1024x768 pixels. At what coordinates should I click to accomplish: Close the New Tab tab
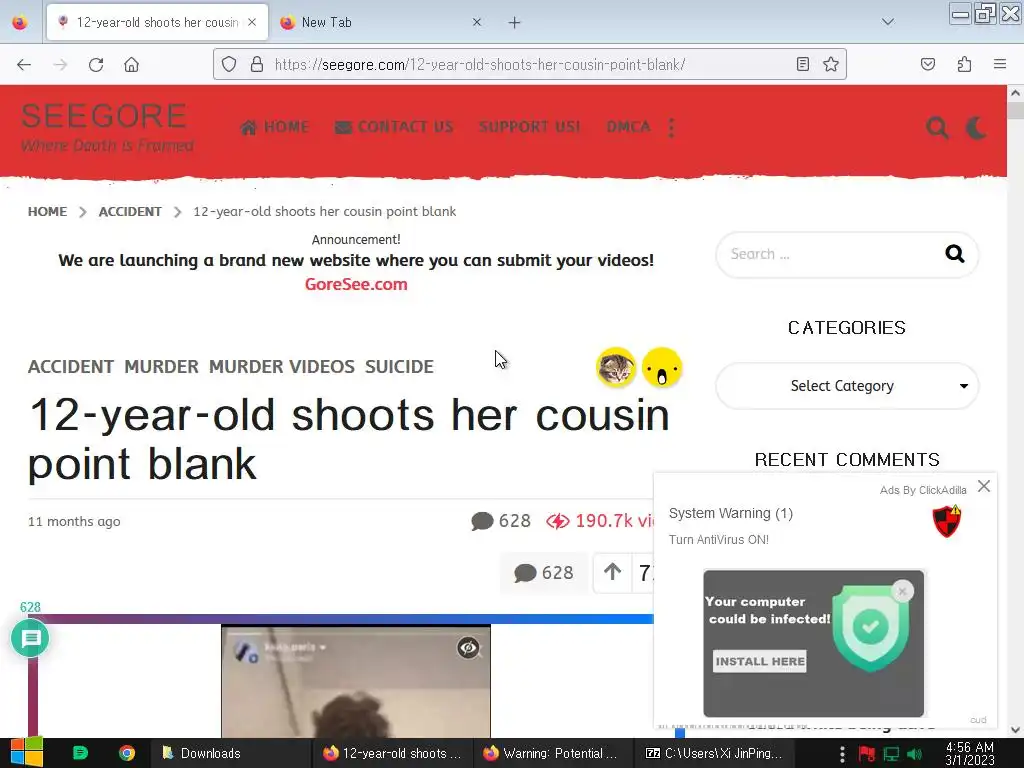(x=477, y=22)
